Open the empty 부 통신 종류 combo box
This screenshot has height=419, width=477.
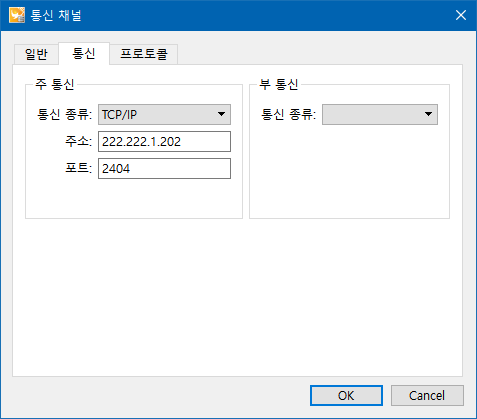coord(380,114)
